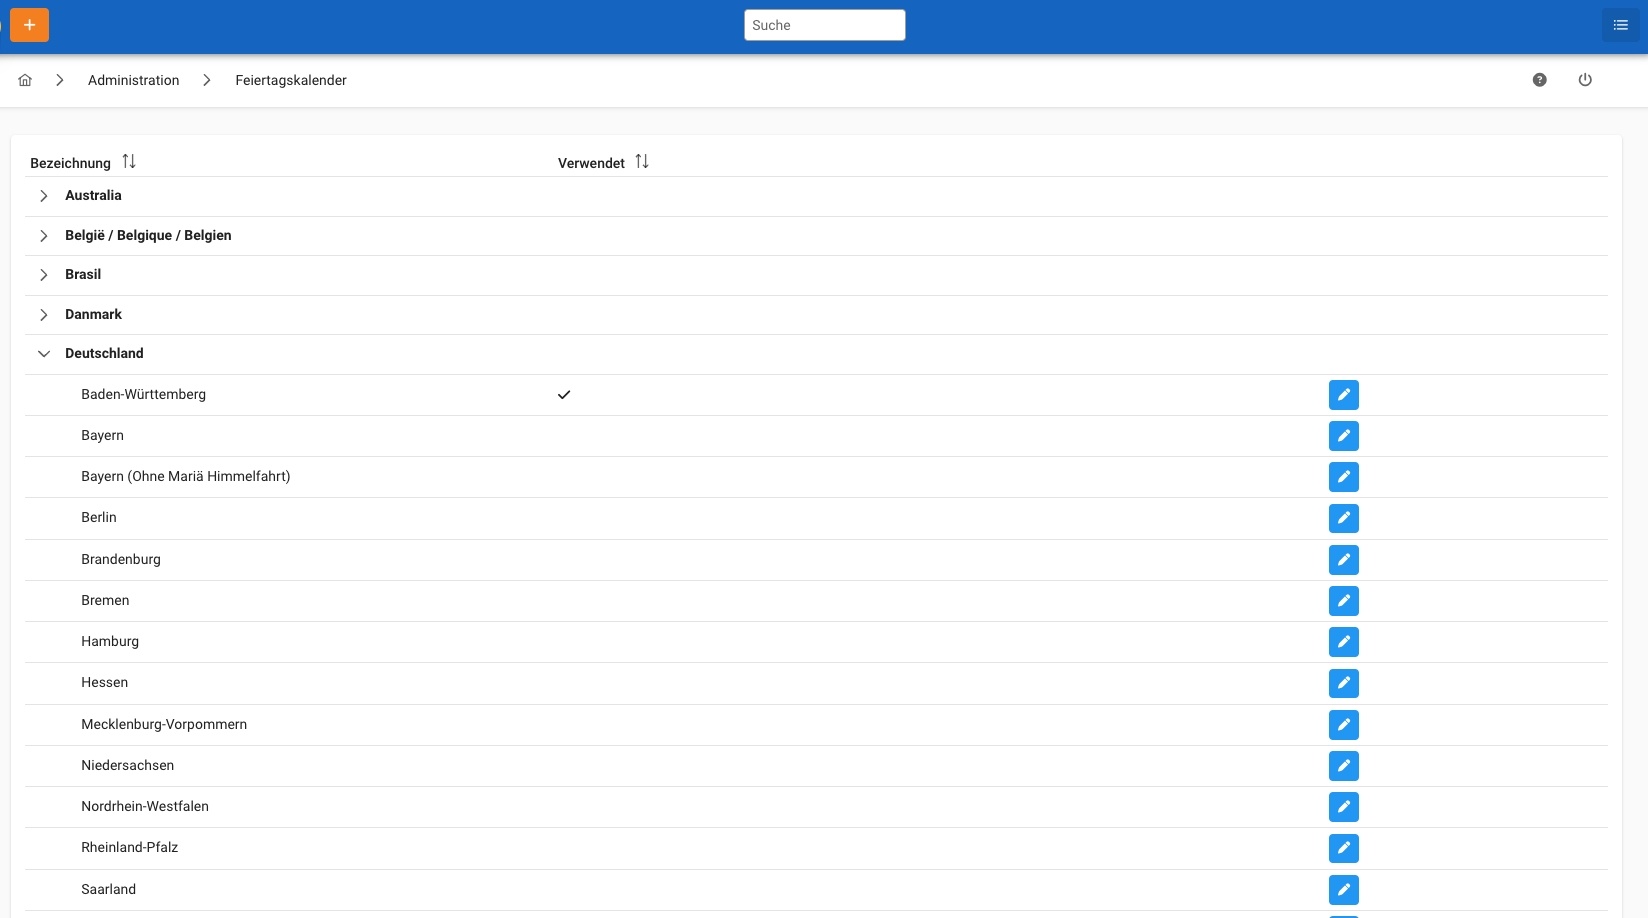Edit the Nordrhein-Westfalen calendar entry
Viewport: 1648px width, 918px height.
click(x=1343, y=807)
